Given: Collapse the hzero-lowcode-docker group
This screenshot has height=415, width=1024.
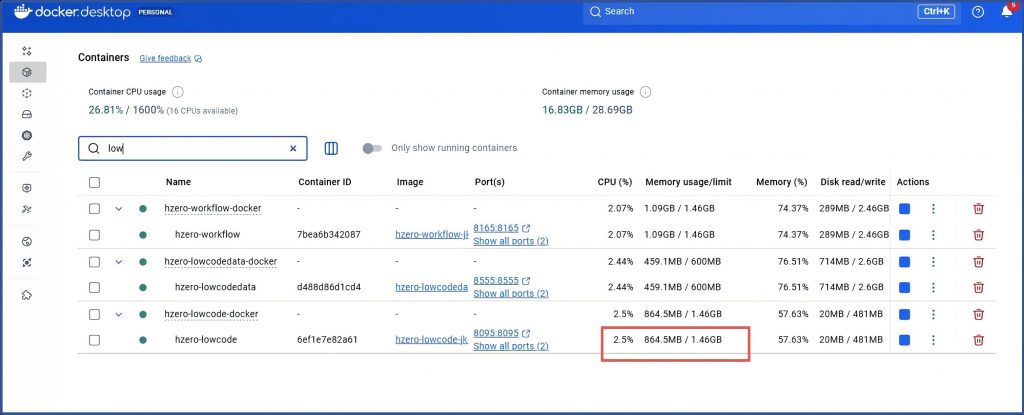Looking at the screenshot, I should [x=119, y=314].
